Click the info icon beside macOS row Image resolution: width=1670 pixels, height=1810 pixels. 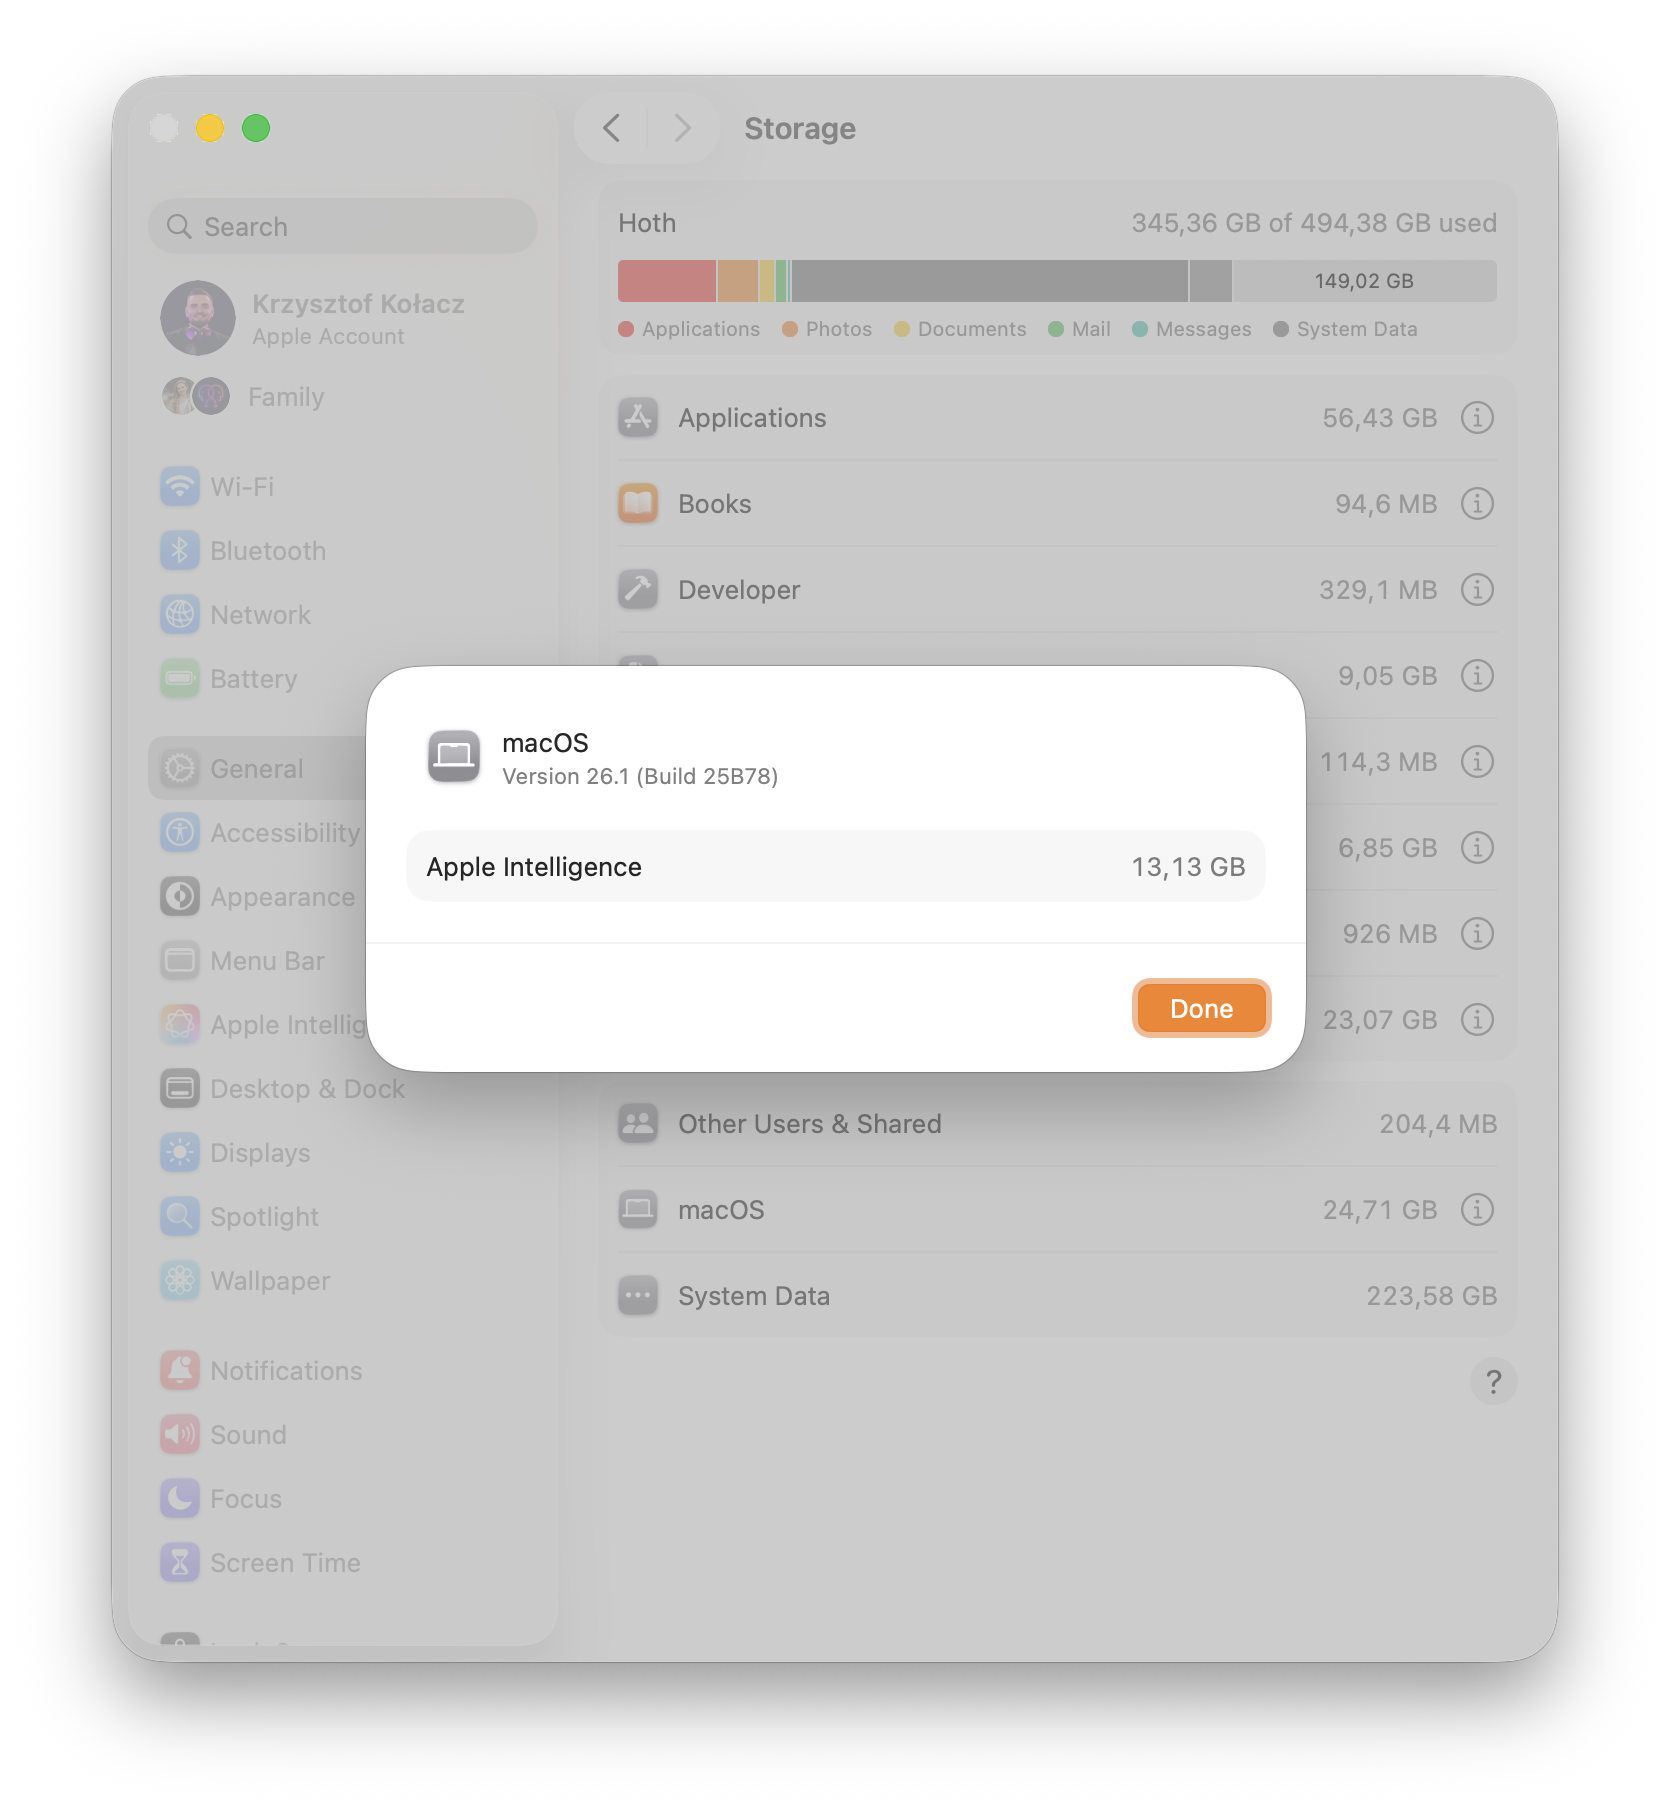pos(1477,1209)
